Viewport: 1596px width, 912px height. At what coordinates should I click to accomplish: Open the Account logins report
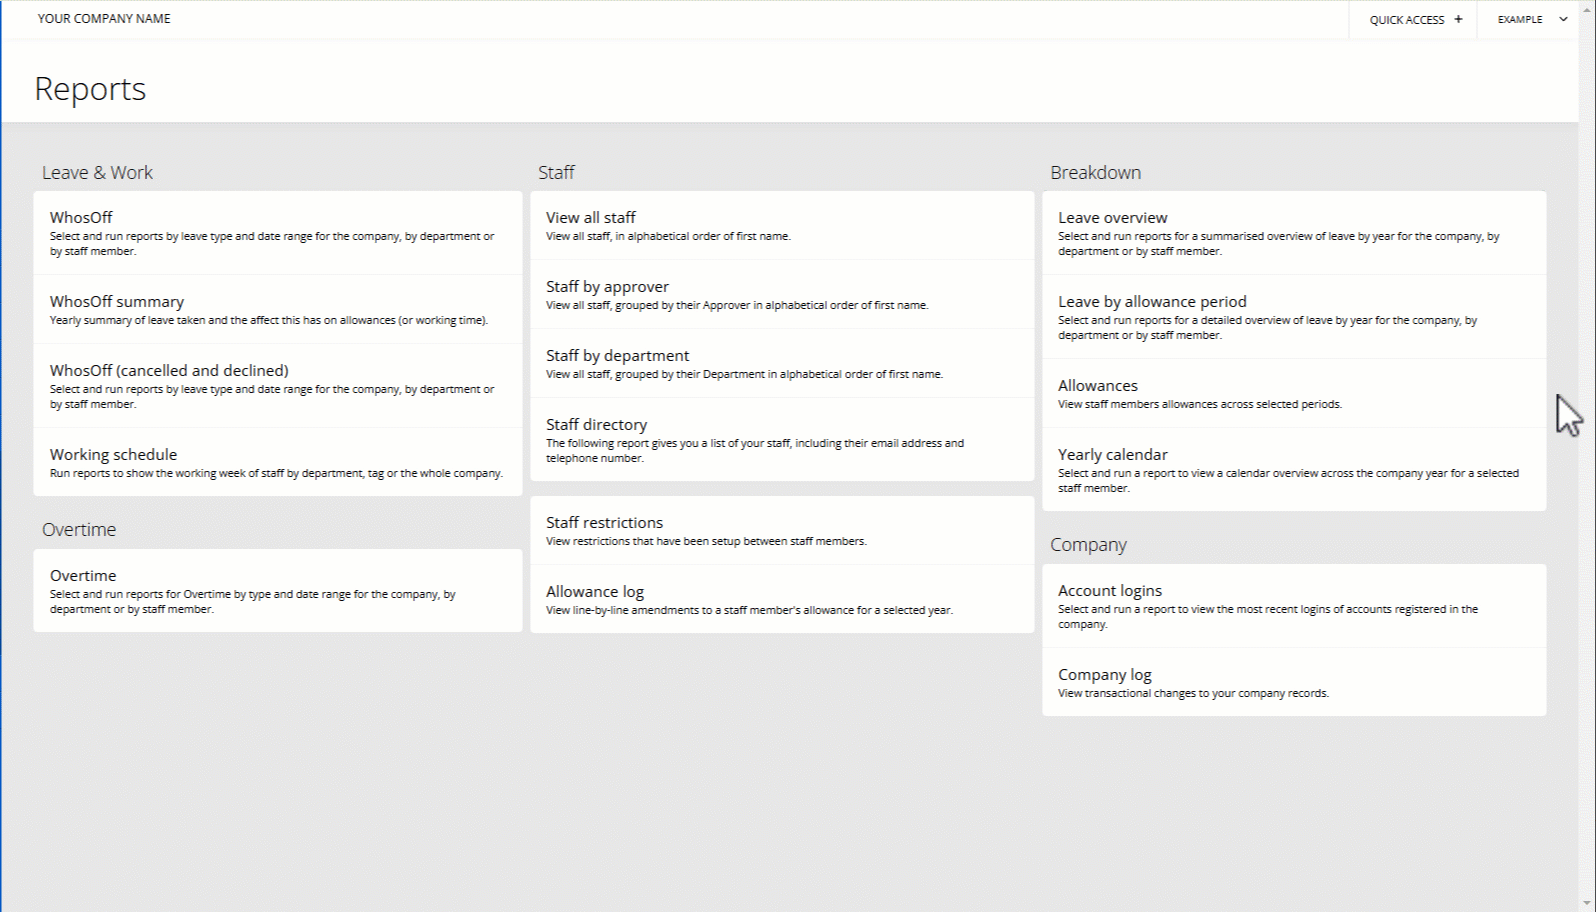coord(1294,606)
